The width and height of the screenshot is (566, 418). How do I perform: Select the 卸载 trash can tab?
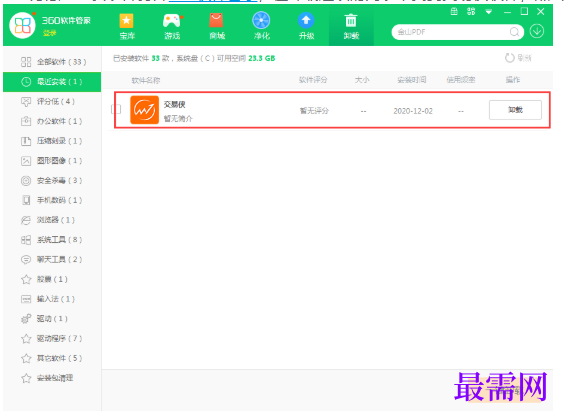351,26
